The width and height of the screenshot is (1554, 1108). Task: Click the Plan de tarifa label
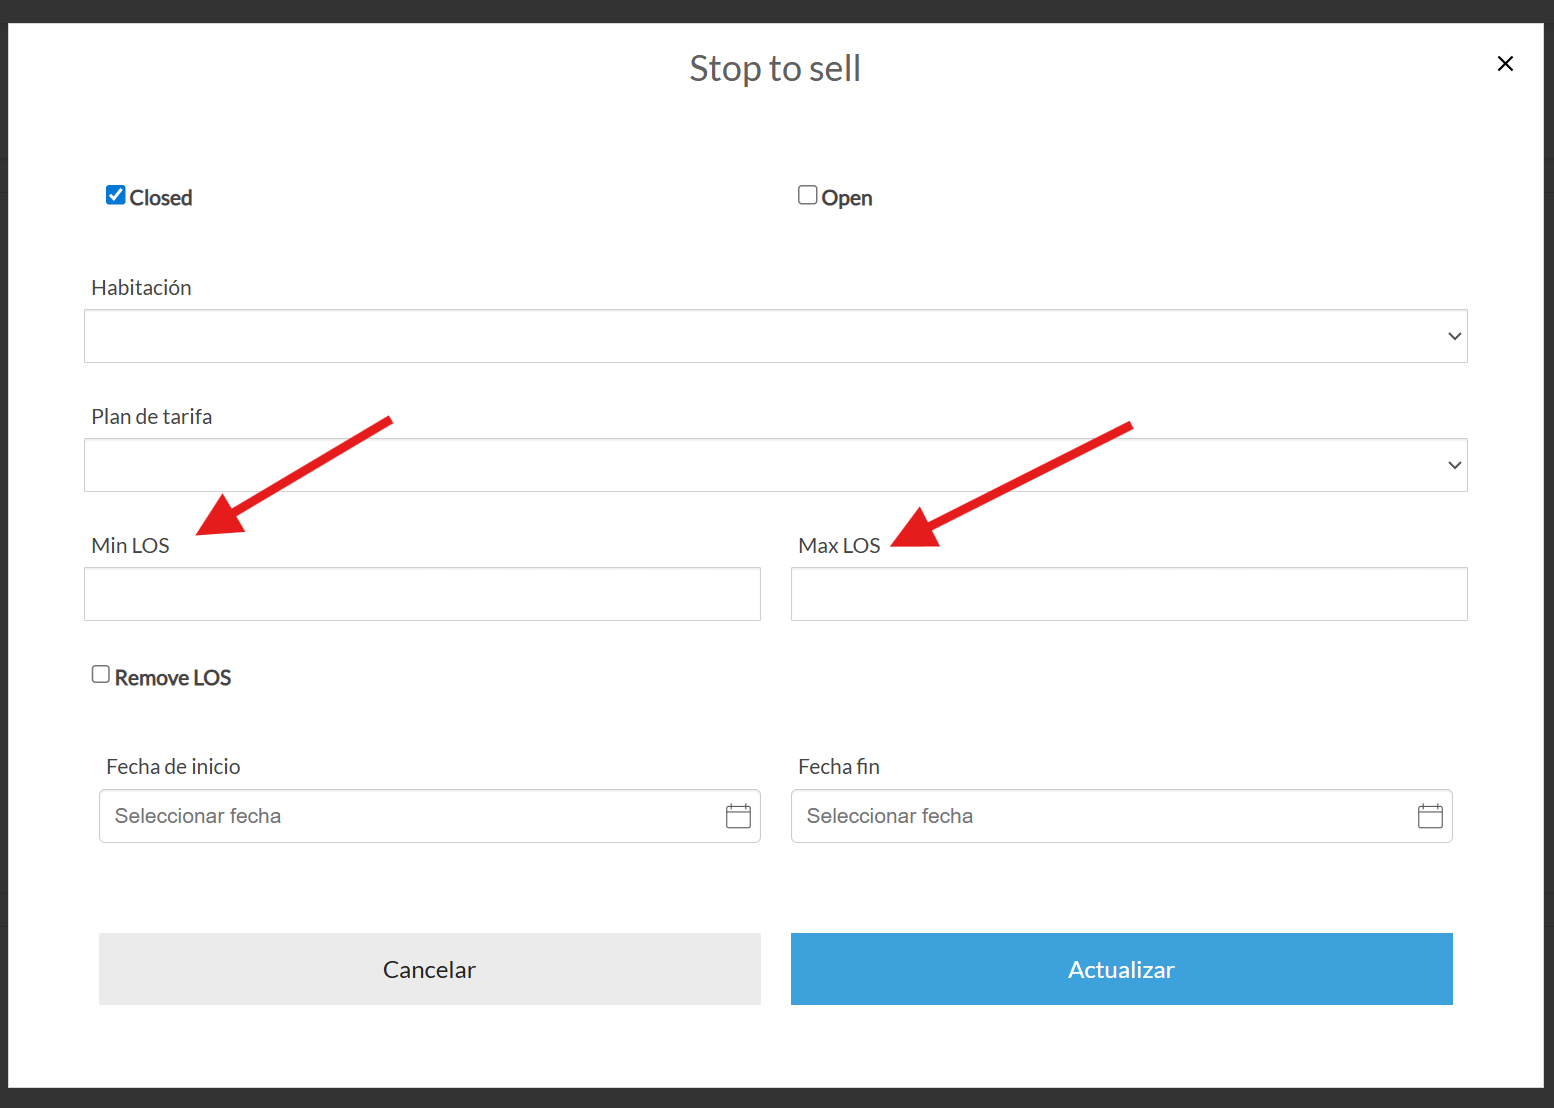pyautogui.click(x=152, y=417)
